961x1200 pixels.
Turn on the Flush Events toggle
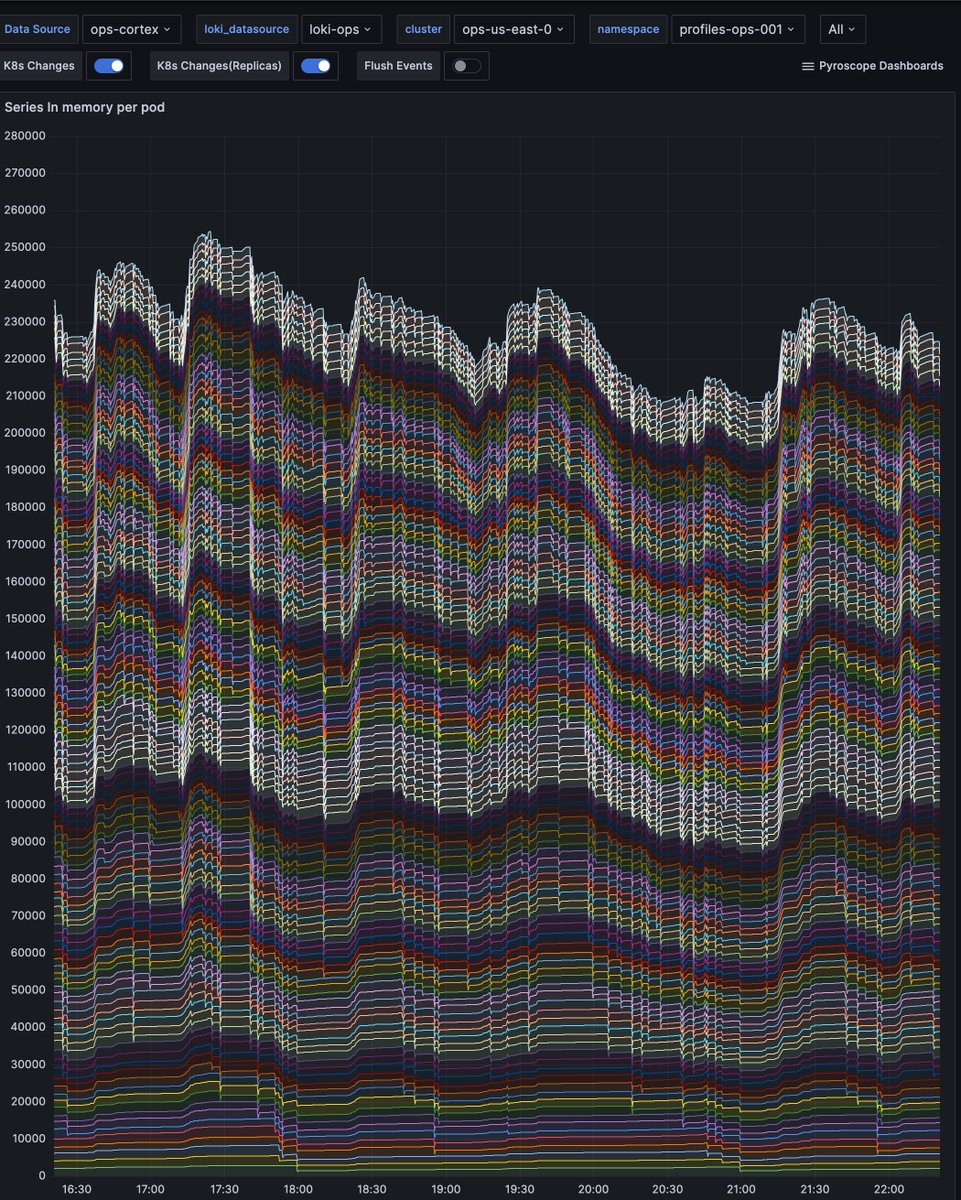(x=466, y=65)
